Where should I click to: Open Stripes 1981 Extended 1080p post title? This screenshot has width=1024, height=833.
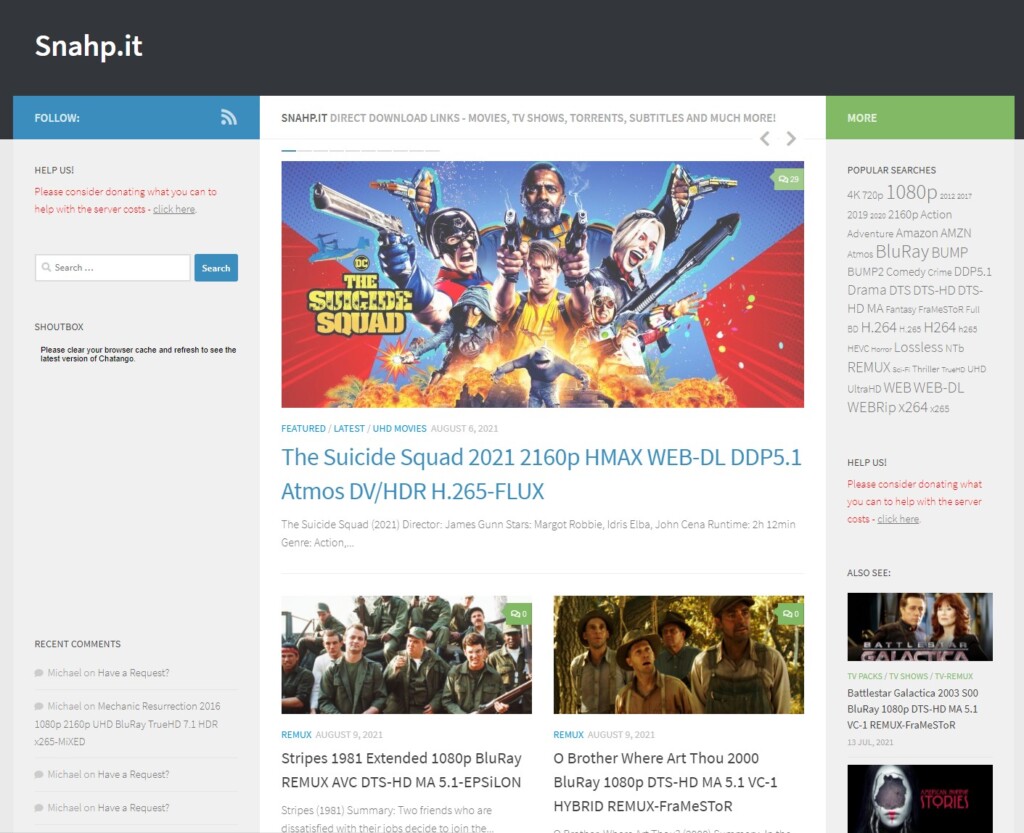pyautogui.click(x=402, y=770)
